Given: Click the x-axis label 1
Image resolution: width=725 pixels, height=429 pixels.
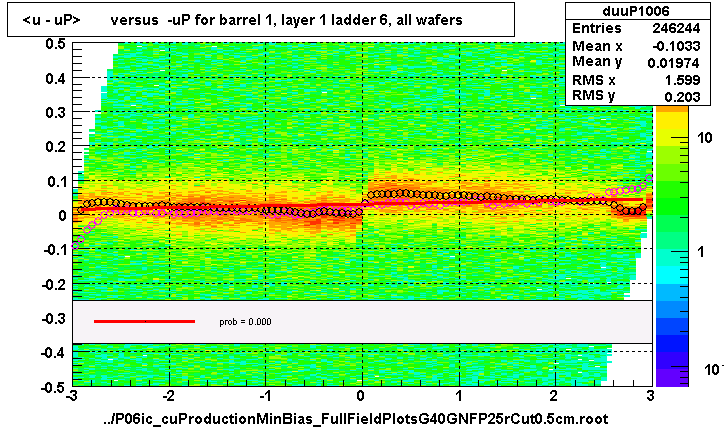Looking at the screenshot, I should 459,396.
